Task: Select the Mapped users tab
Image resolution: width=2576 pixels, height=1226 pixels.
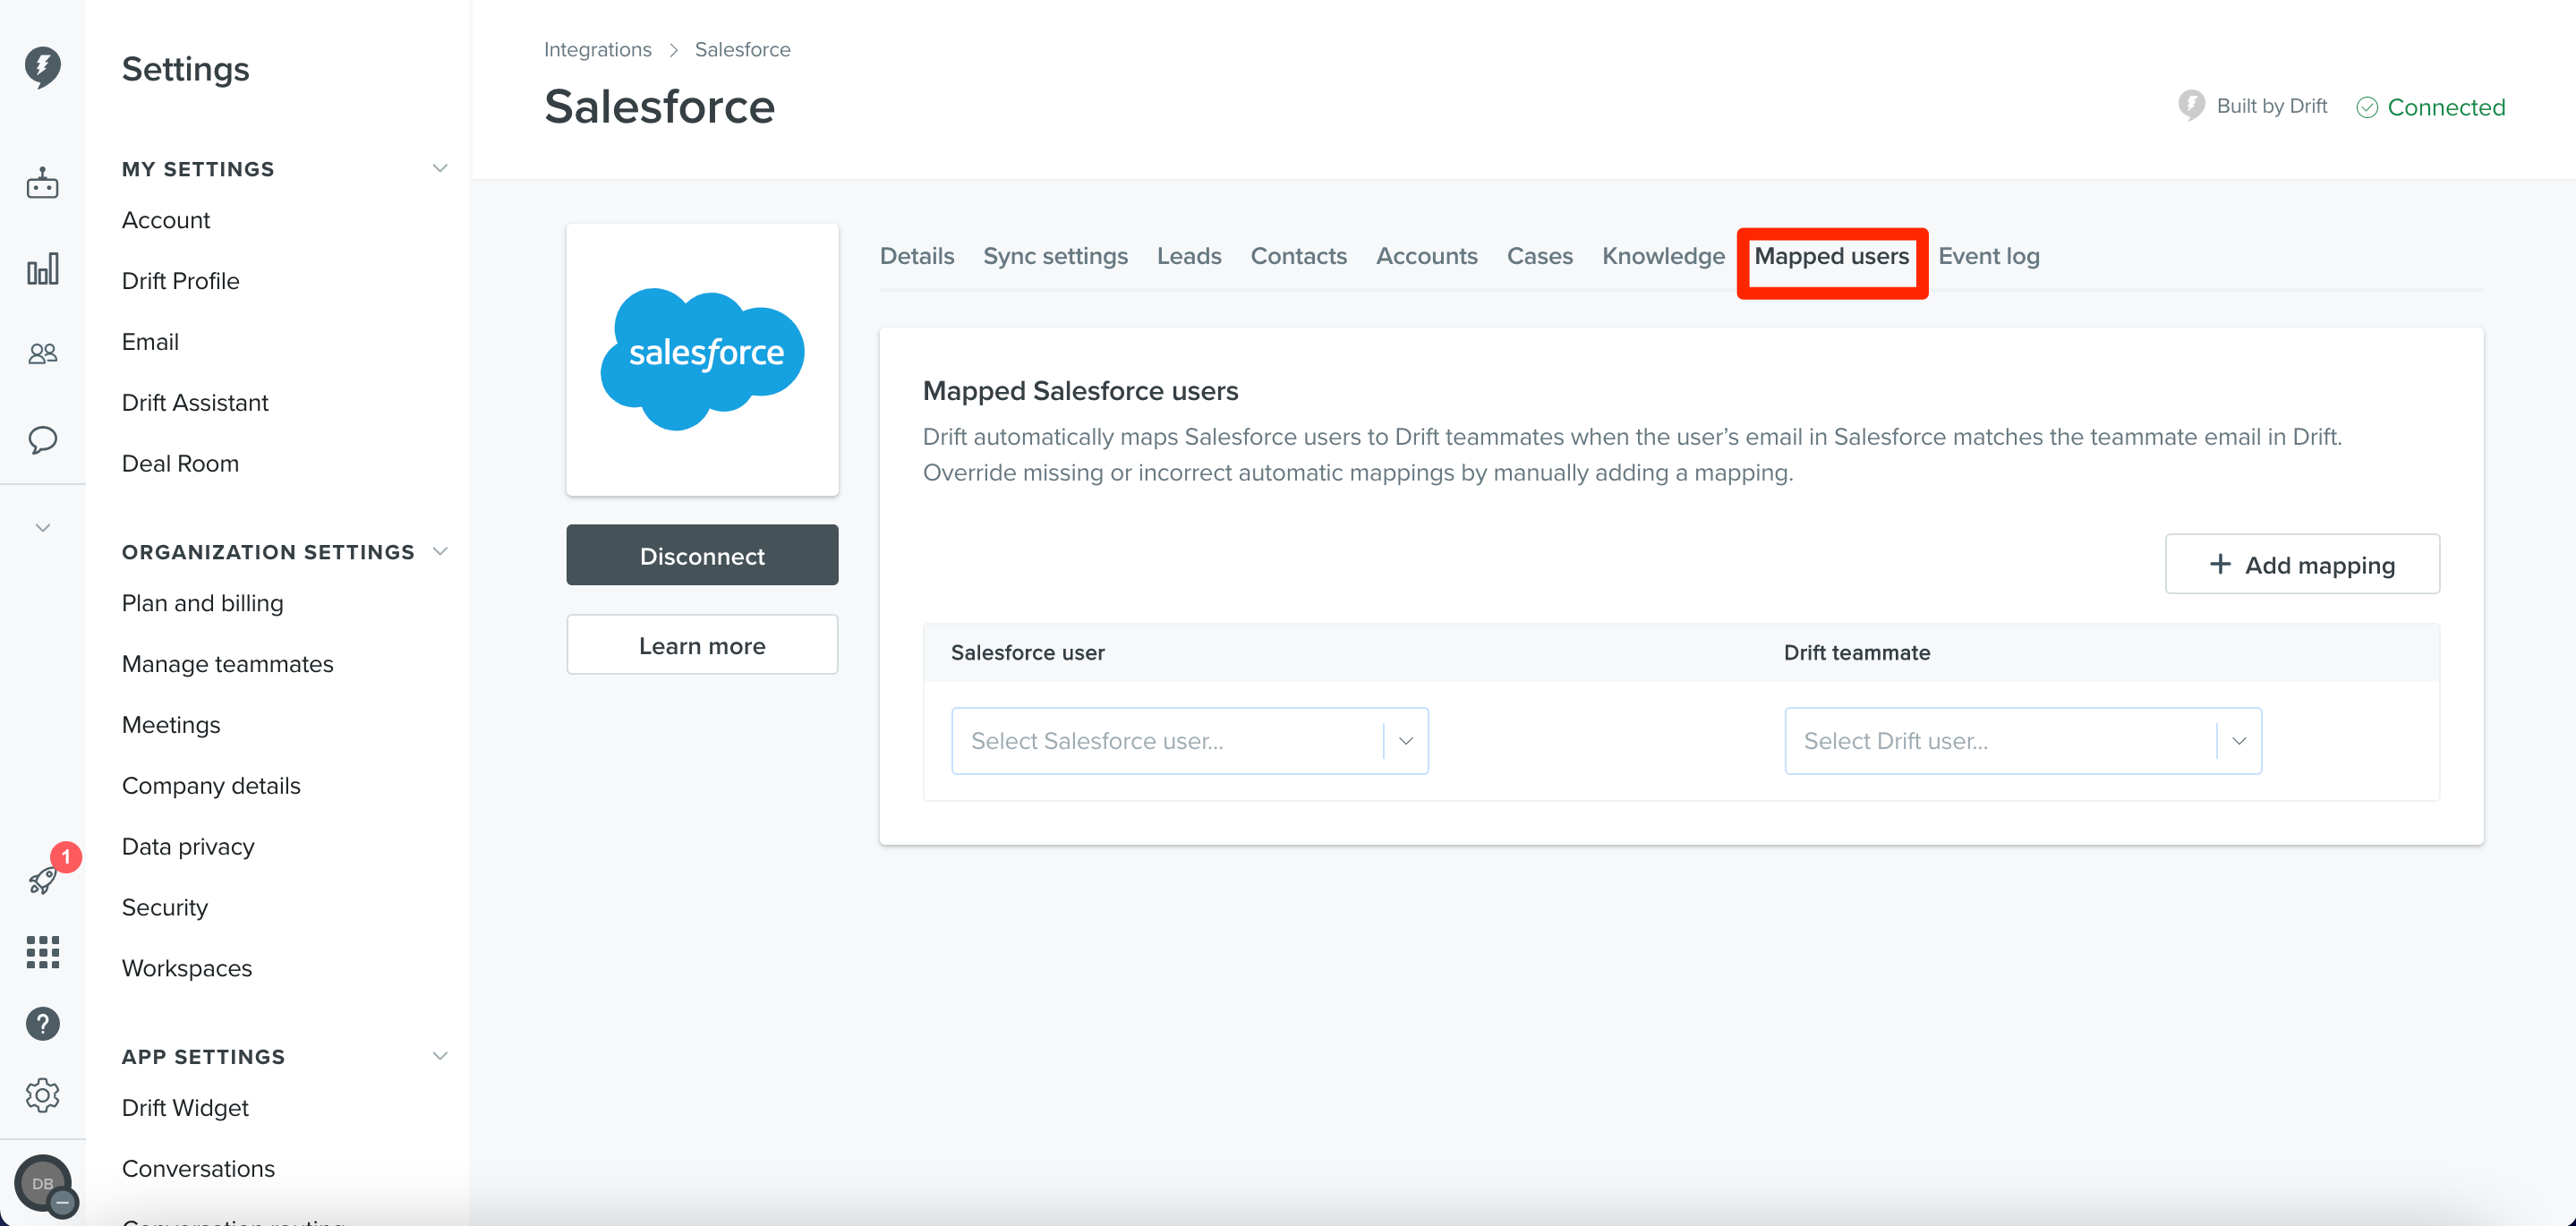Action: pos(1831,256)
